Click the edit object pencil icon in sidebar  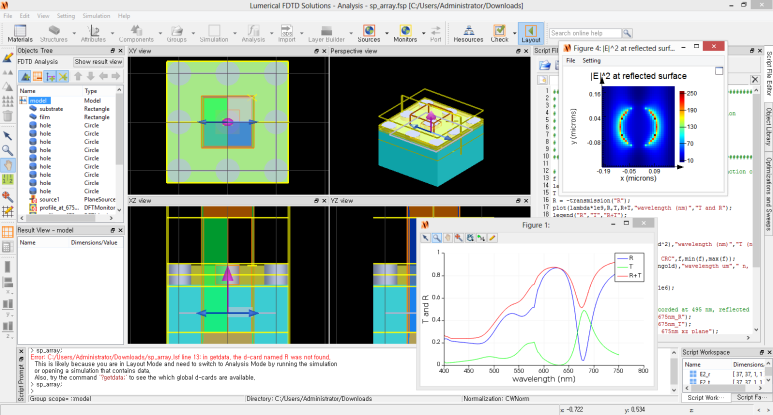pyautogui.click(x=7, y=58)
